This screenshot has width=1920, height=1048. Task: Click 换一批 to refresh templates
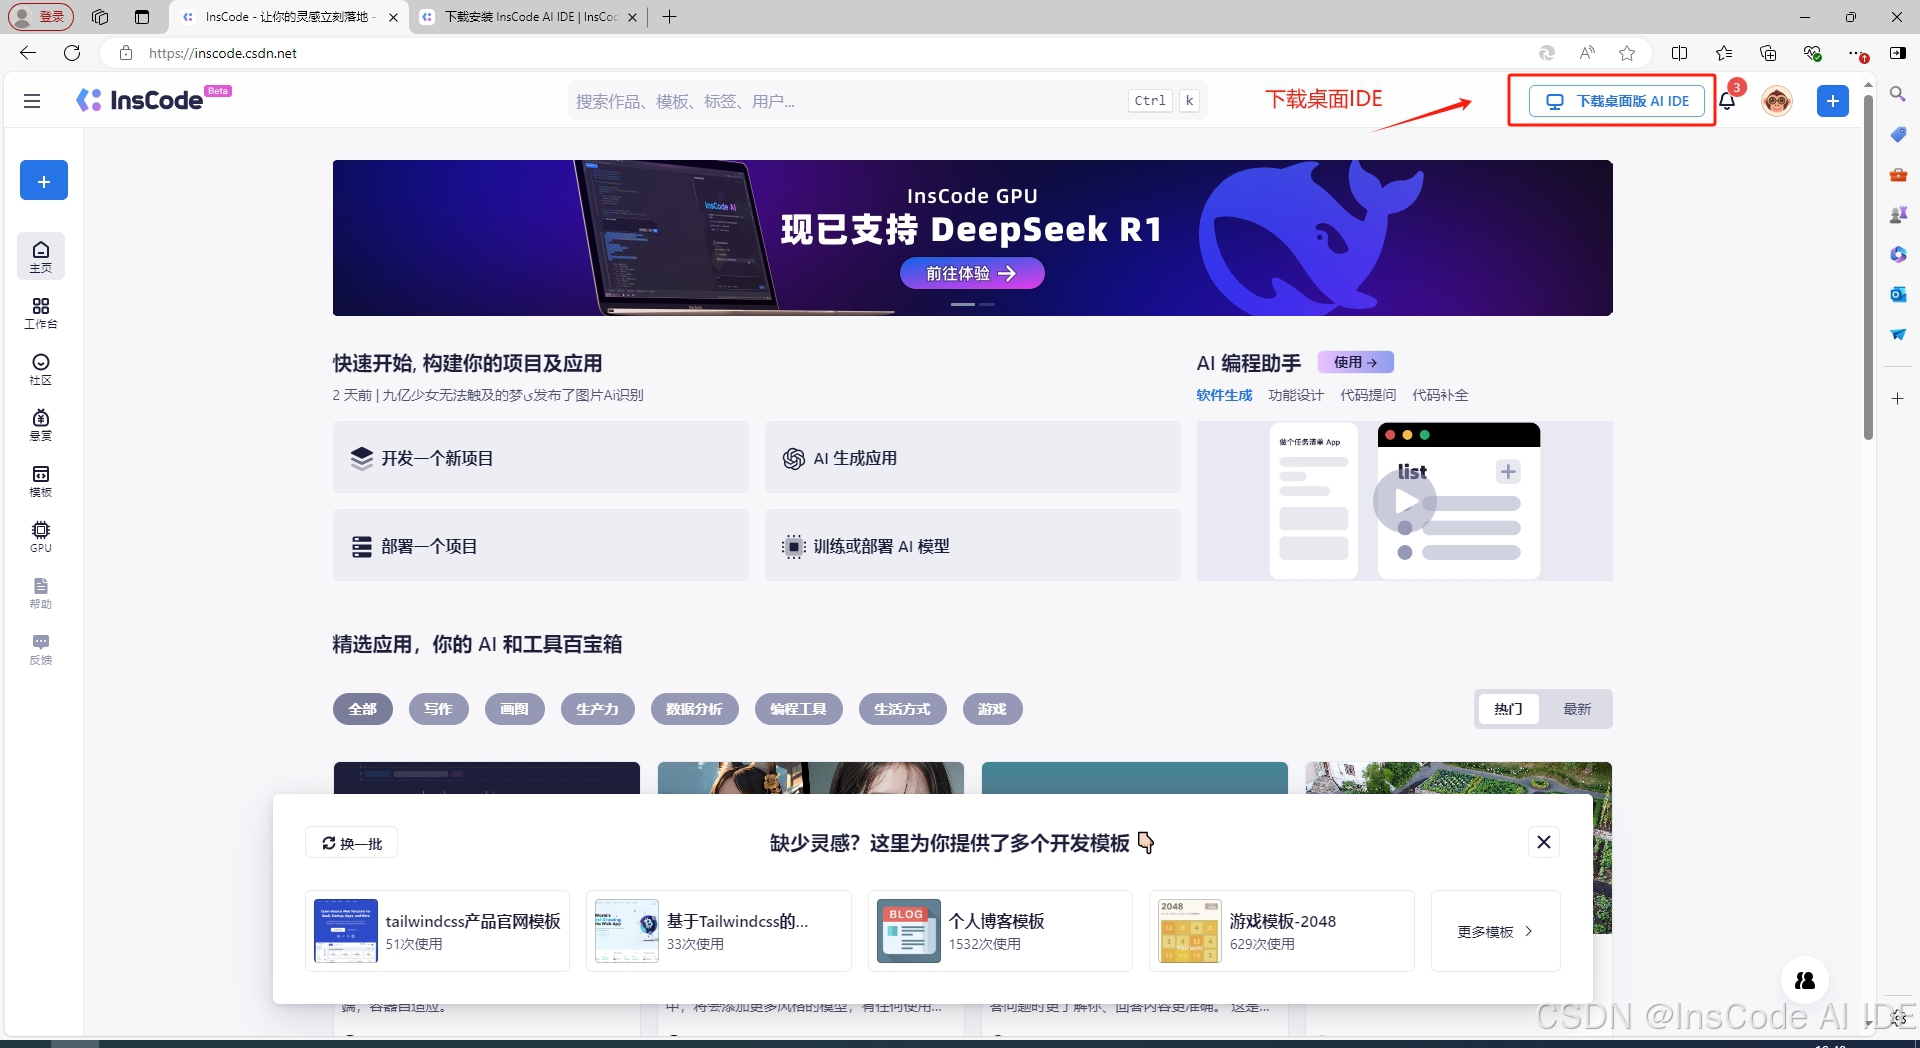pyautogui.click(x=352, y=843)
